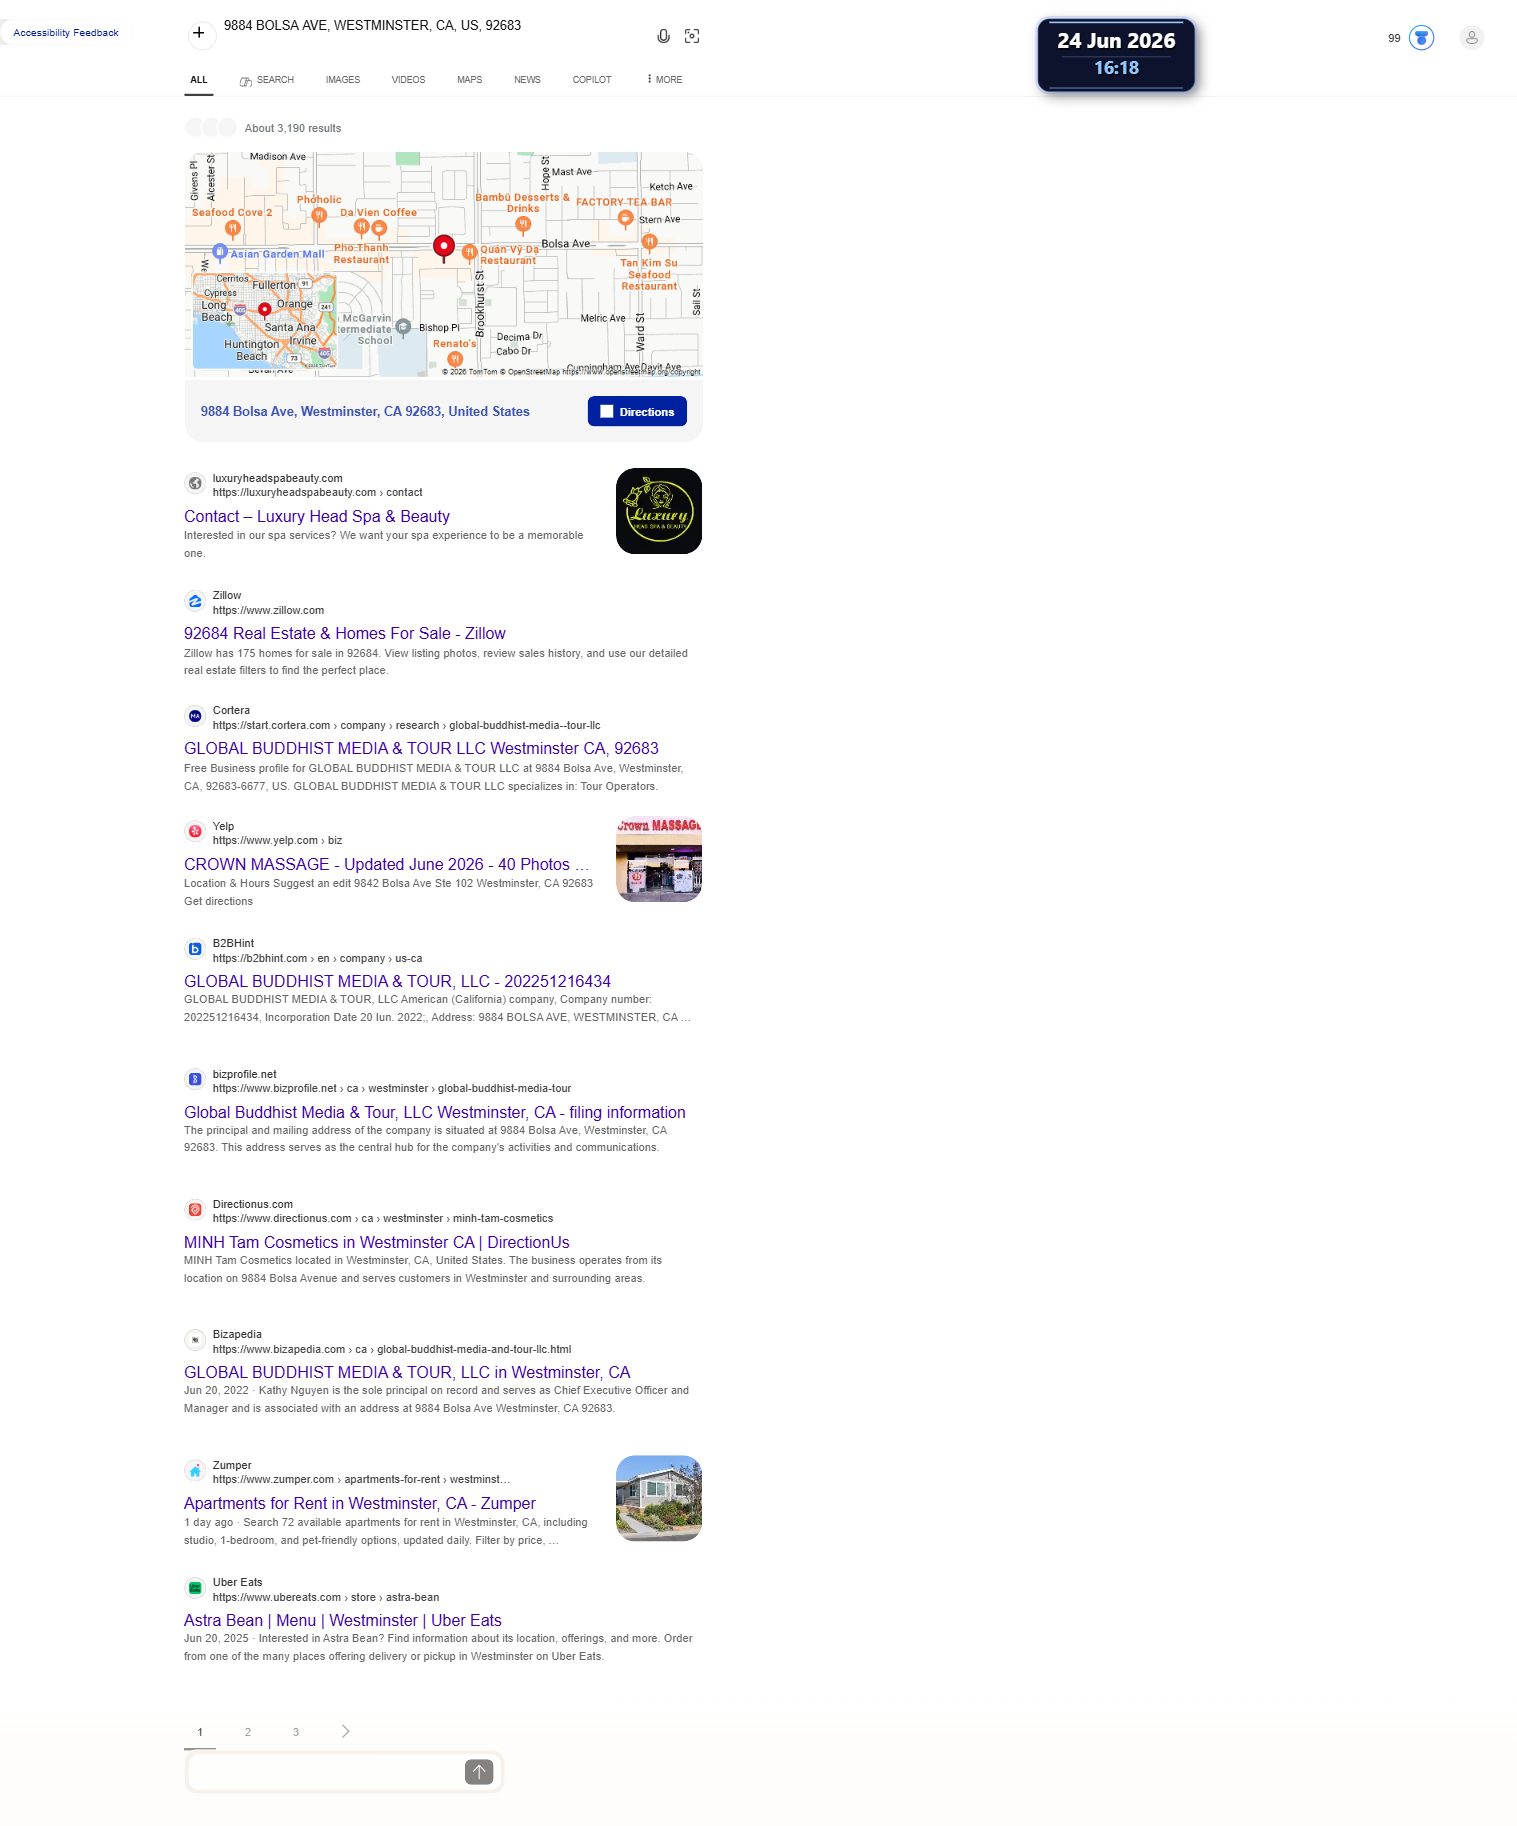This screenshot has width=1517, height=1826.
Task: Switch to the Images tab
Action: click(343, 80)
